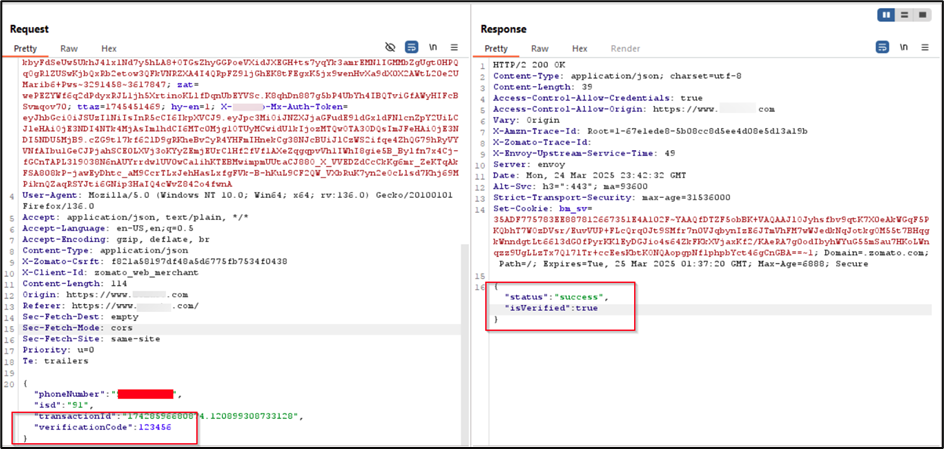Open the Hex tab in Response panel

(x=579, y=48)
